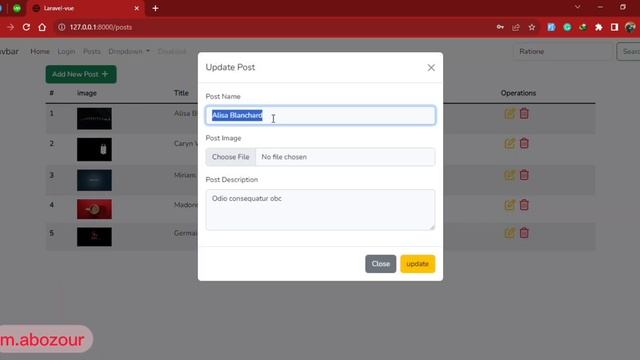640x360 pixels.
Task: Open the row 5 post image thumbnail
Action: click(x=94, y=237)
